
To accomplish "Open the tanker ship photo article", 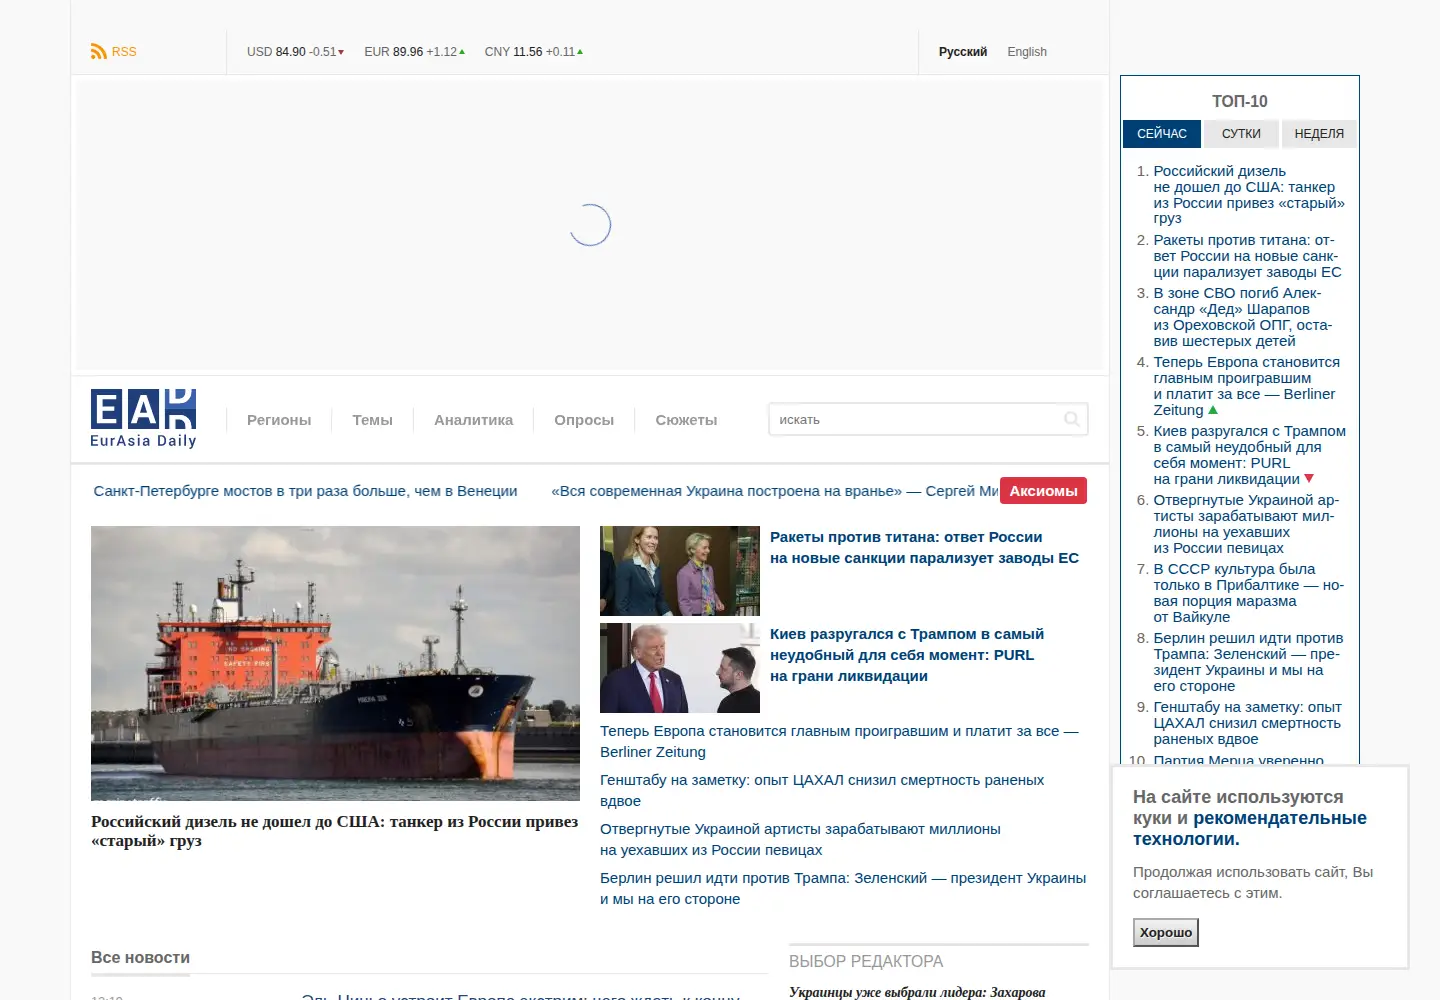I will [x=335, y=663].
